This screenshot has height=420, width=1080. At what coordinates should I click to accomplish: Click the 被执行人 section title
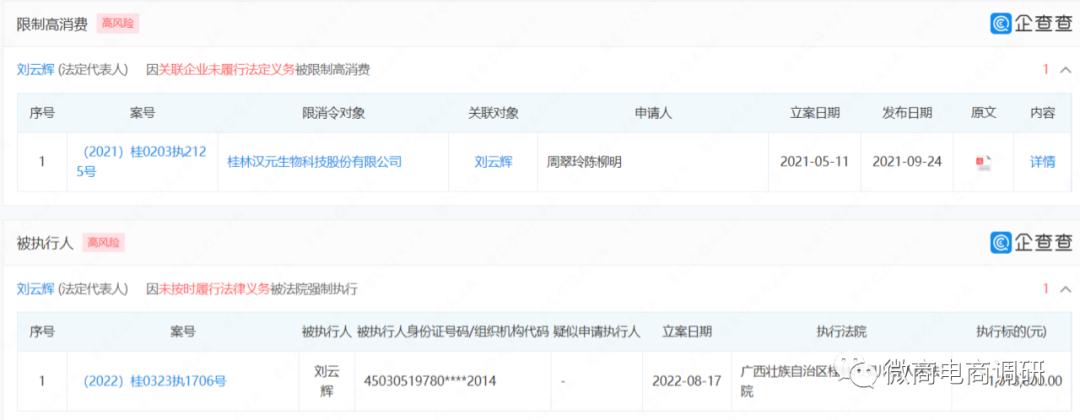45,243
